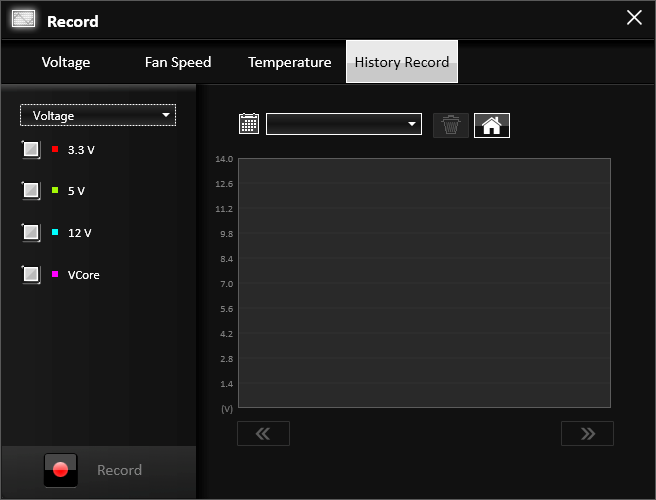Image resolution: width=656 pixels, height=500 pixels.
Task: Close the Record window with X
Action: [x=634, y=18]
